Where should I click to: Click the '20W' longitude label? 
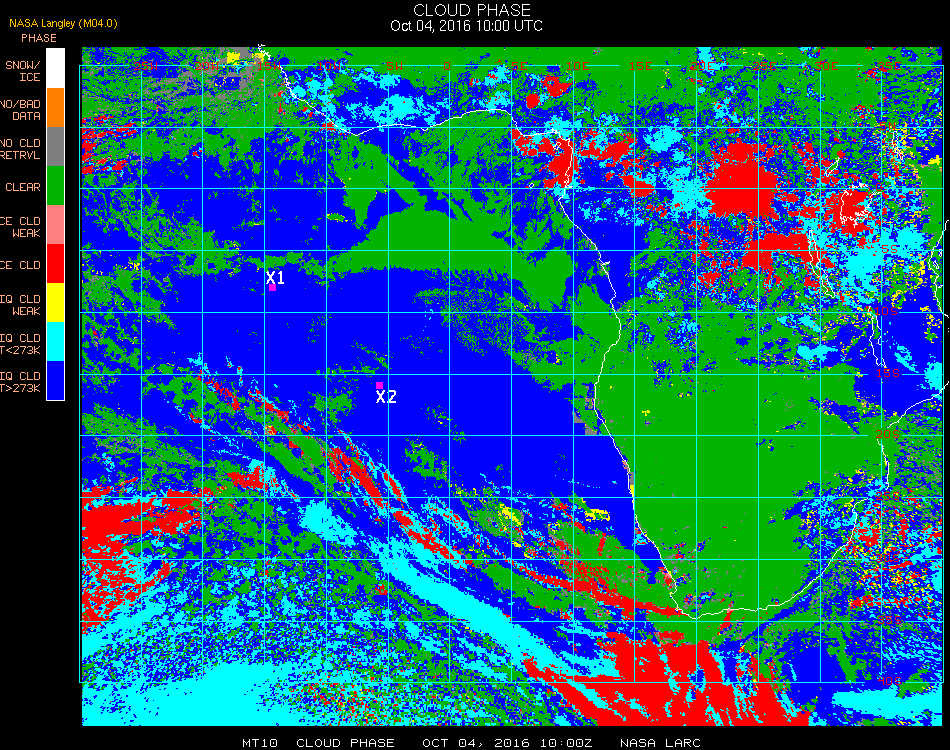coord(206,65)
